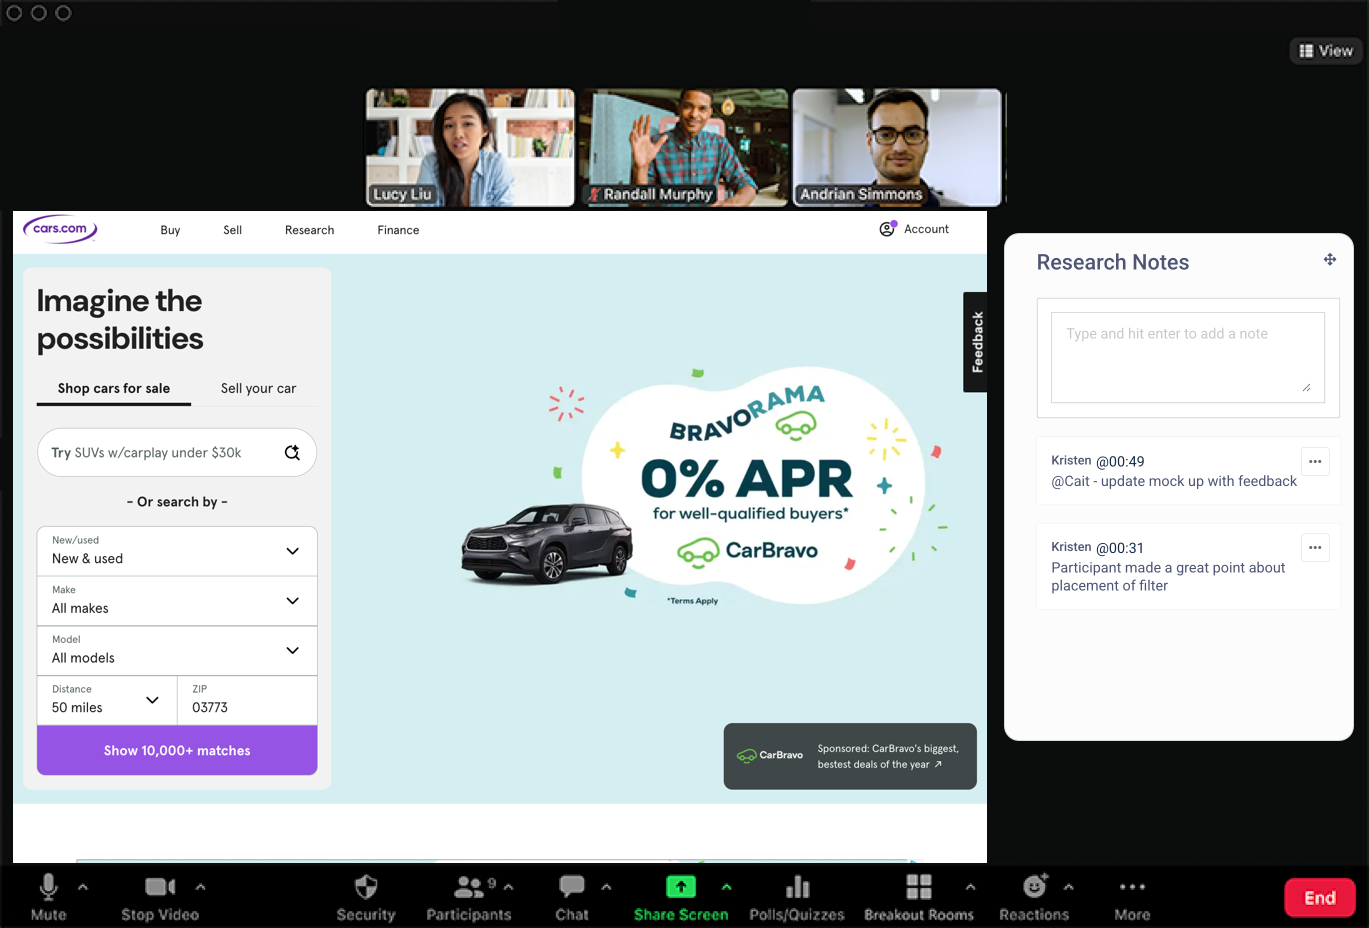Image resolution: width=1369 pixels, height=928 pixels.
Task: Expand microphone audio options arrow
Action: 83,887
